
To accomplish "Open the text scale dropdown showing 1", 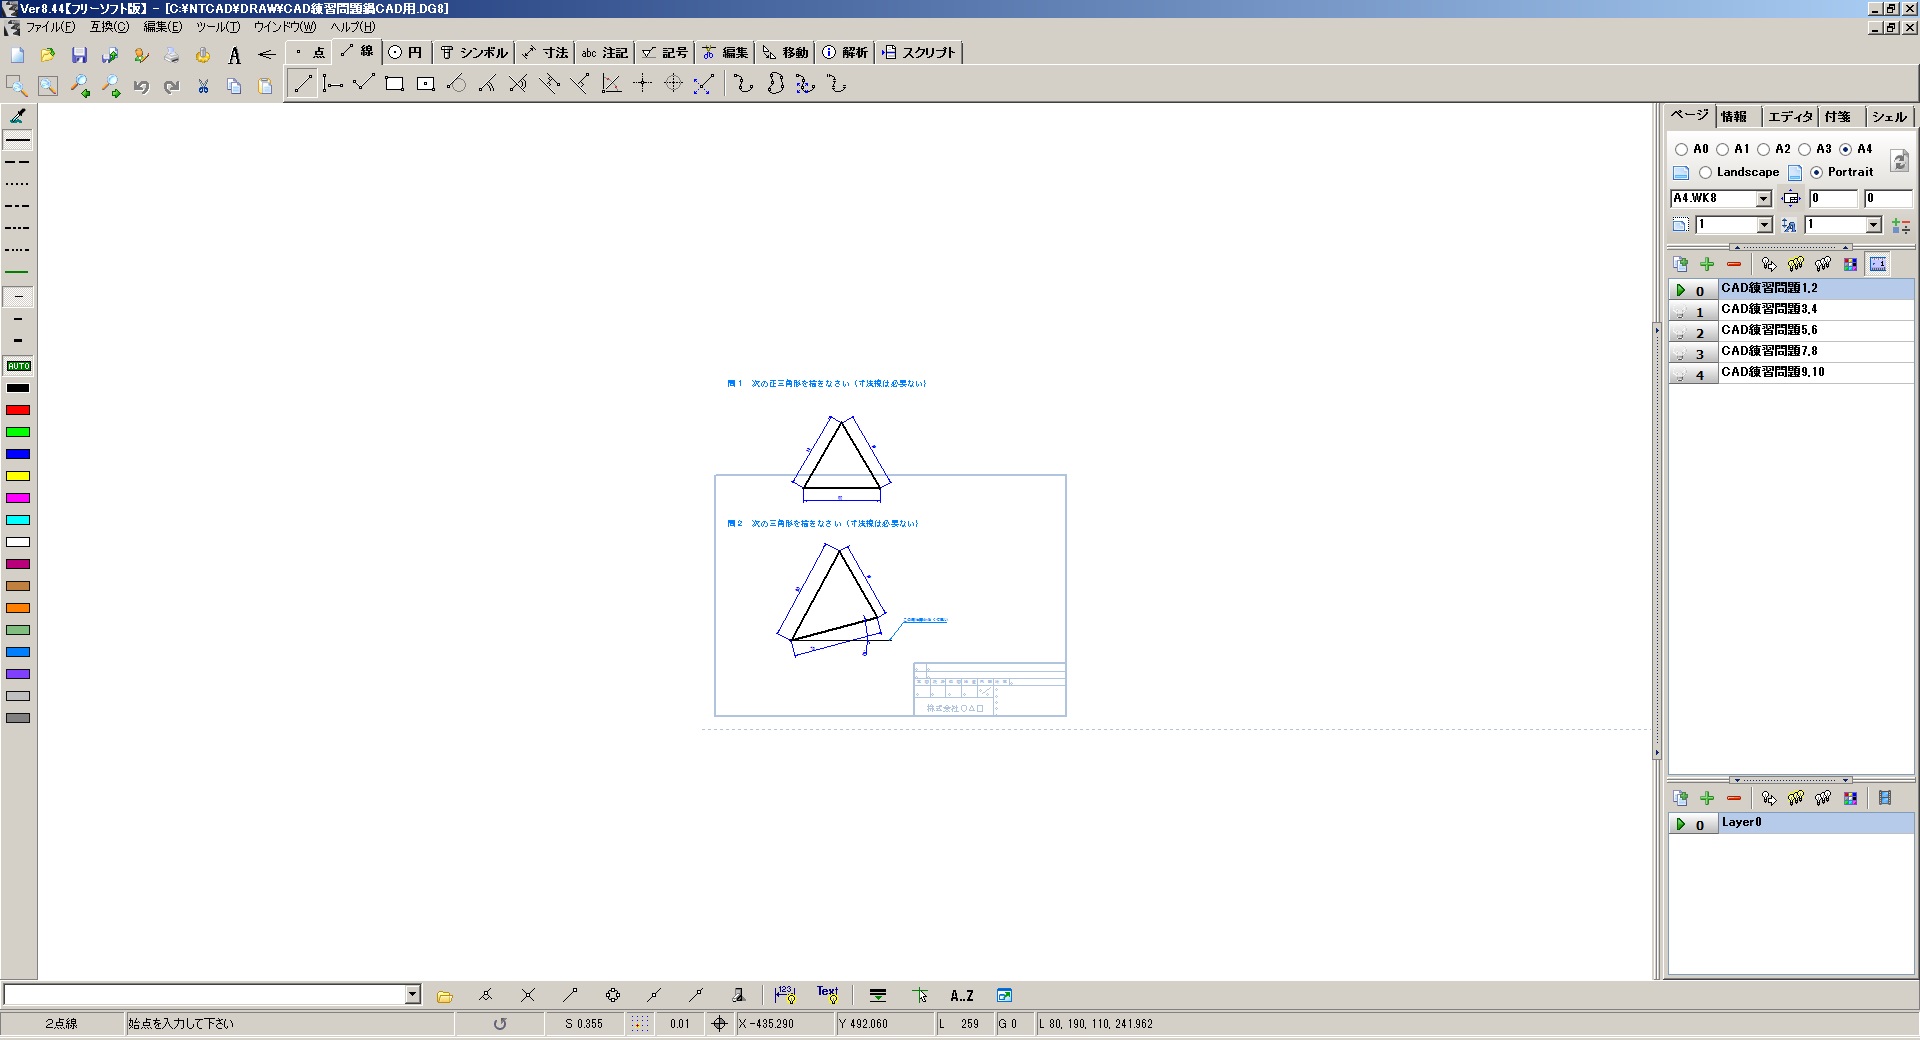I will click(x=1873, y=225).
